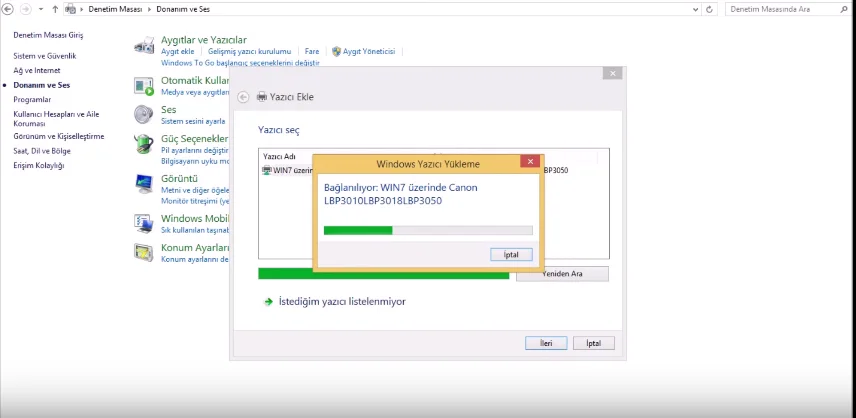Click the Back navigation arrow in the address bar

tap(8, 9)
